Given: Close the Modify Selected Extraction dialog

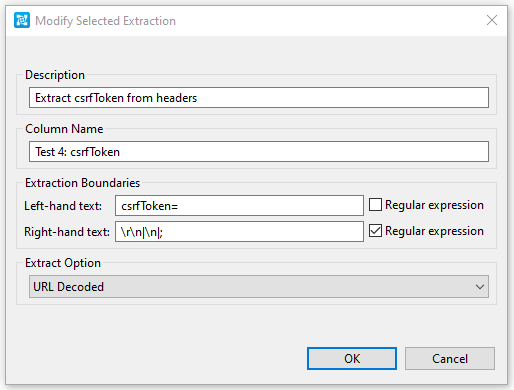Looking at the screenshot, I should (x=492, y=20).
